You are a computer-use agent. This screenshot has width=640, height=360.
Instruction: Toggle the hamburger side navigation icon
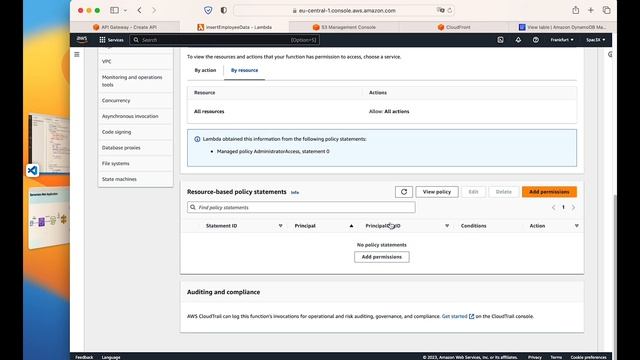coord(77,54)
